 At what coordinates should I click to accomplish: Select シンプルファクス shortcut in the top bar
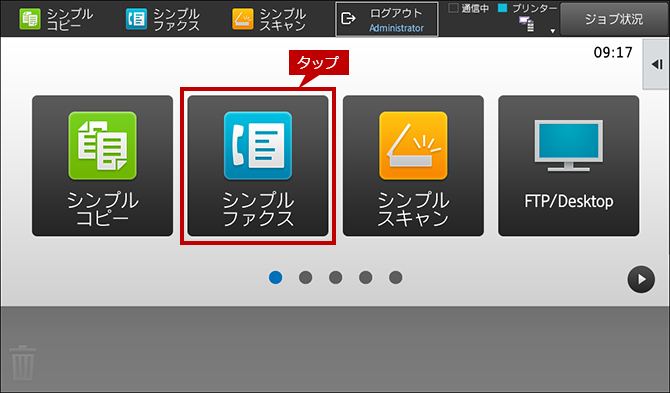click(162, 19)
